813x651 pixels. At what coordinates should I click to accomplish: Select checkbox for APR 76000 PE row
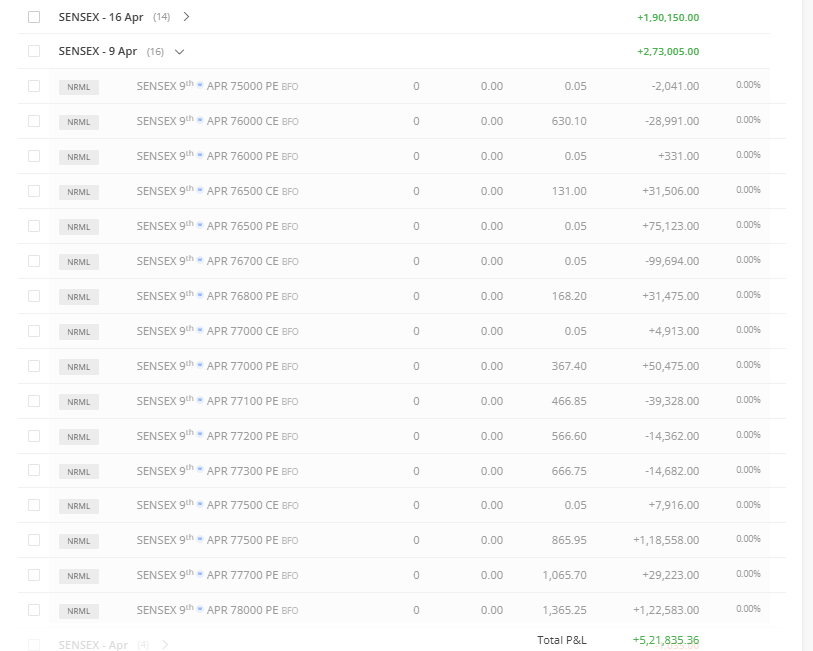coord(34,156)
